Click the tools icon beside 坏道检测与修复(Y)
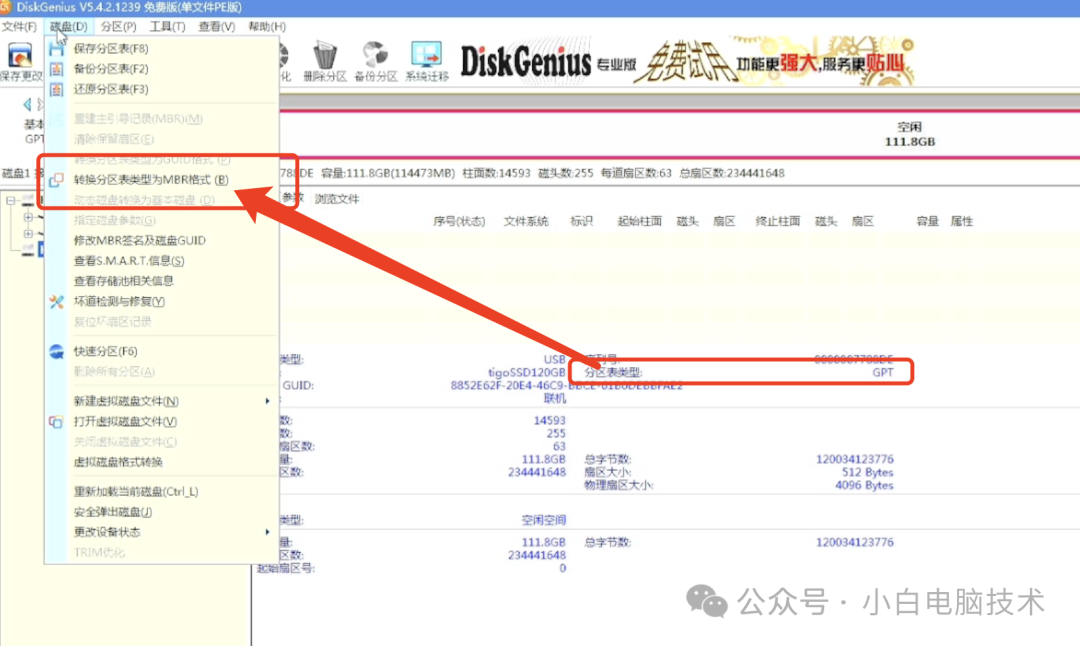1080x646 pixels. tap(56, 302)
